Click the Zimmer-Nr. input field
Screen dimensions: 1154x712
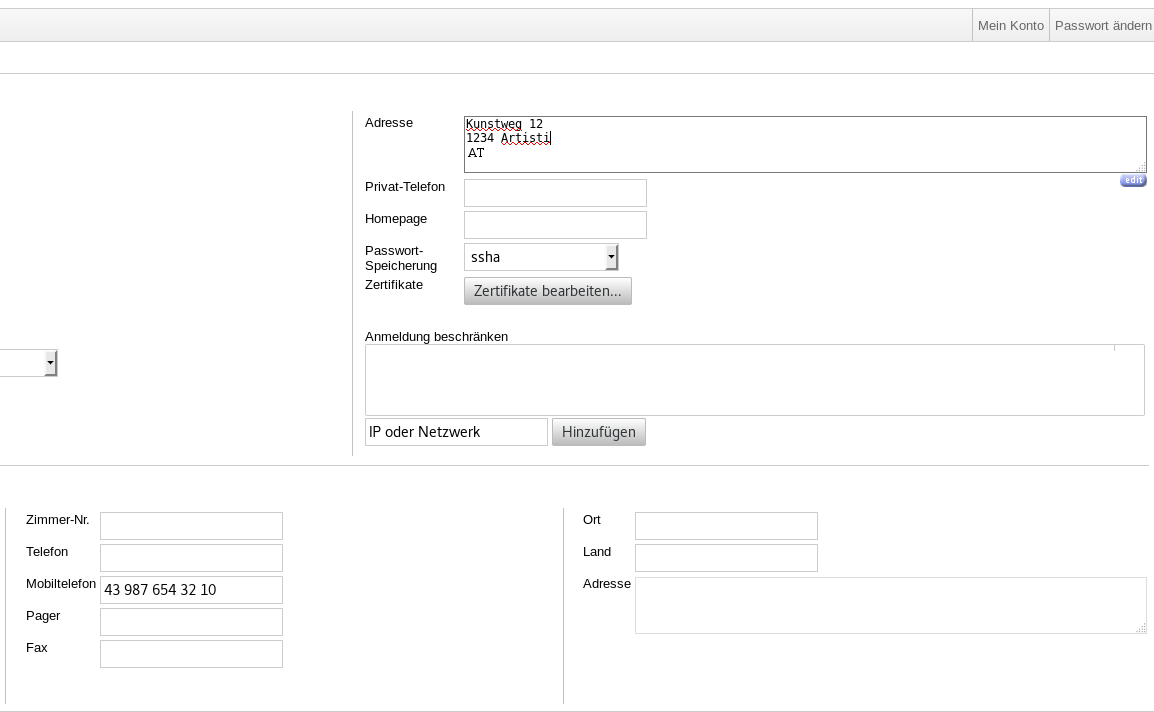pyautogui.click(x=191, y=526)
